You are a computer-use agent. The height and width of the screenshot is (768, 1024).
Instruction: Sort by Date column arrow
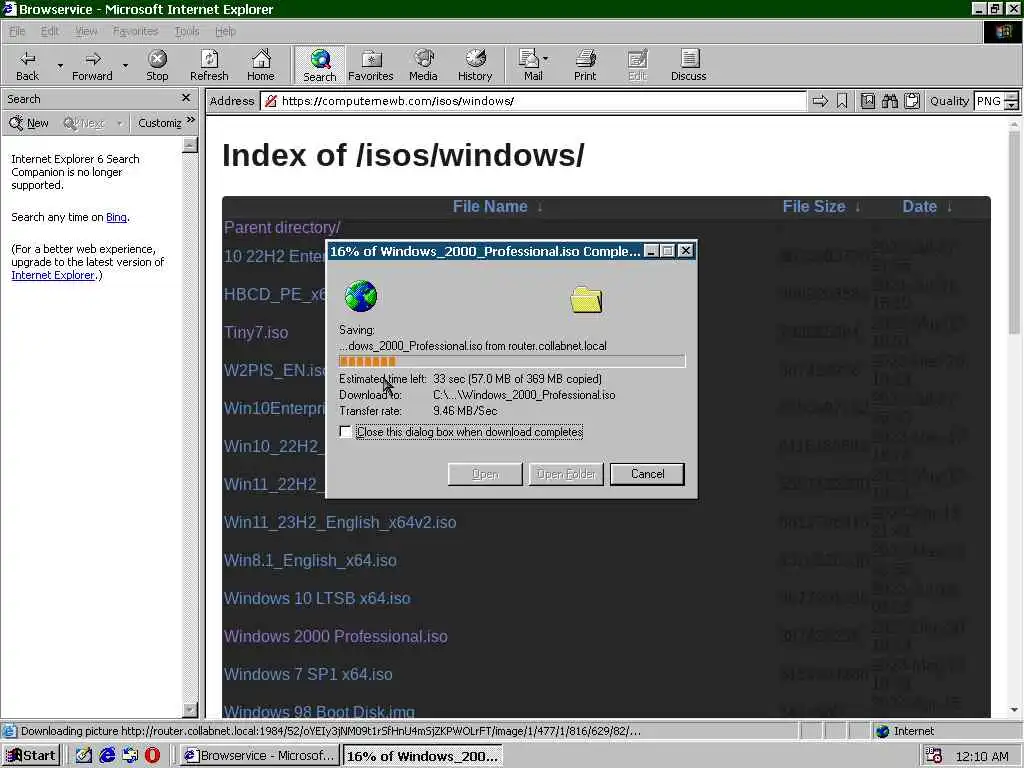(950, 207)
